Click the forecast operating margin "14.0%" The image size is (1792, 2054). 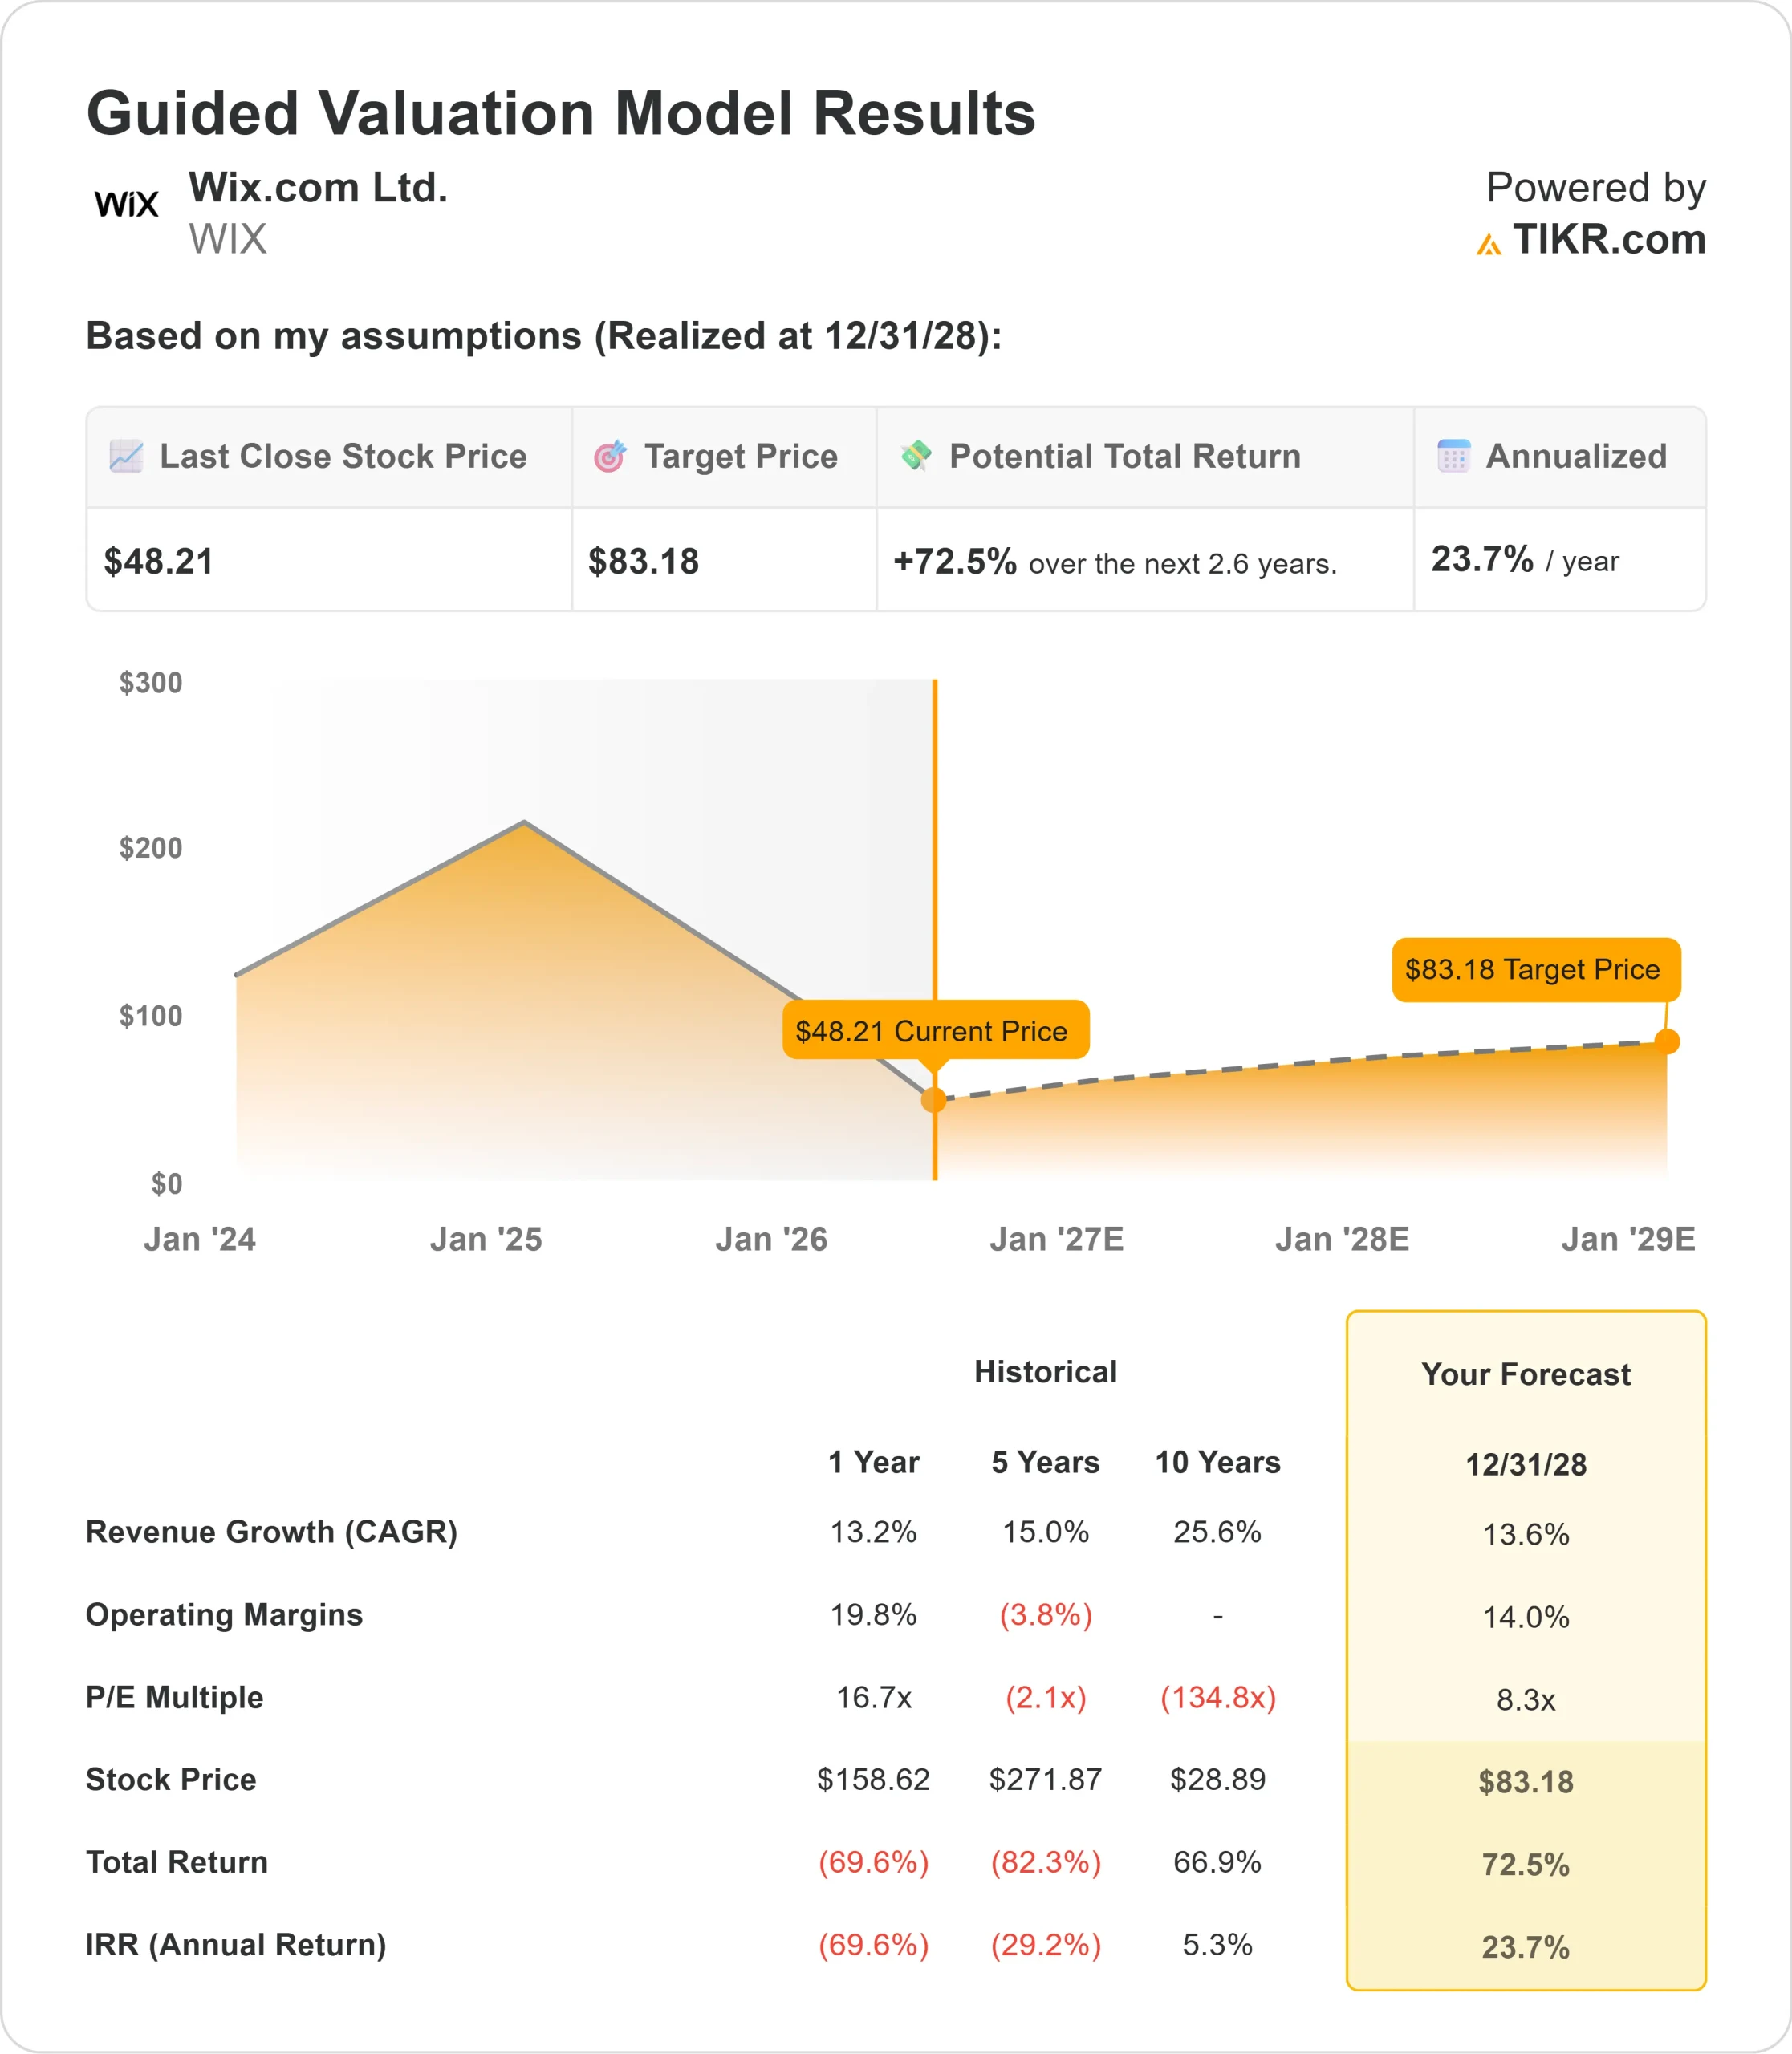coord(1526,1617)
